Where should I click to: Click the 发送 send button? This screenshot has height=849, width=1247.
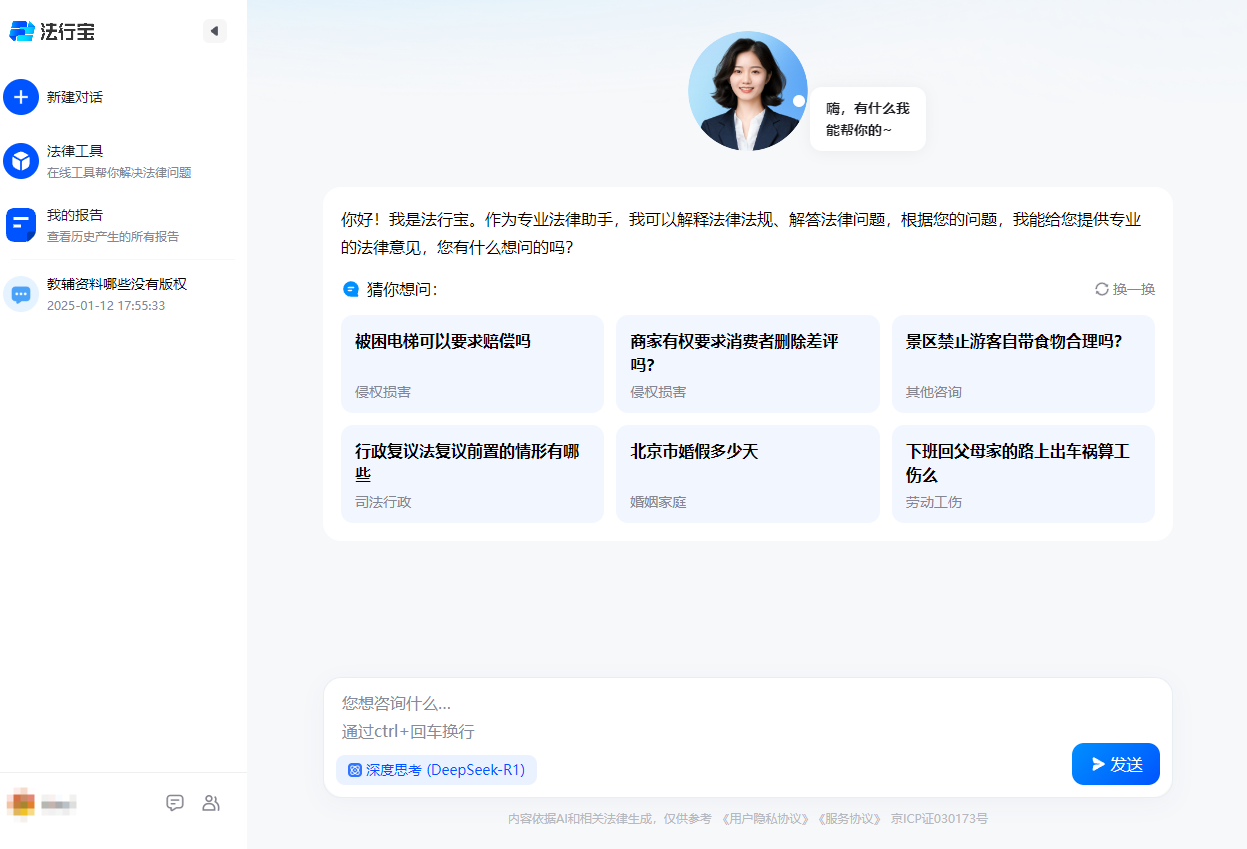tap(1115, 763)
